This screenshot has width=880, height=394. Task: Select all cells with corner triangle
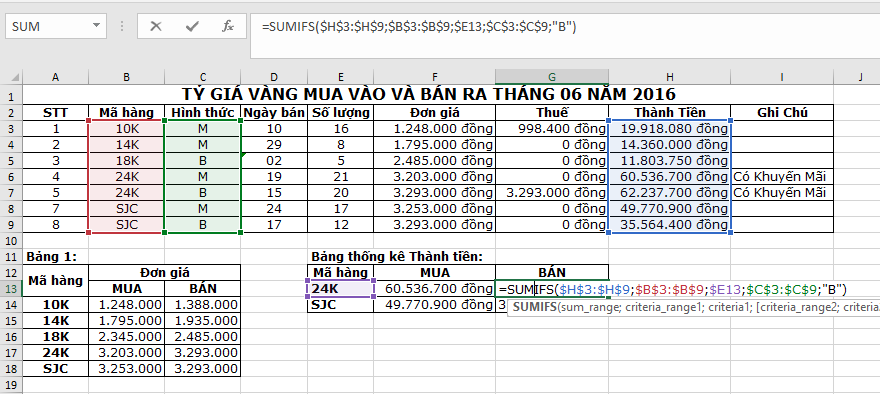11,77
